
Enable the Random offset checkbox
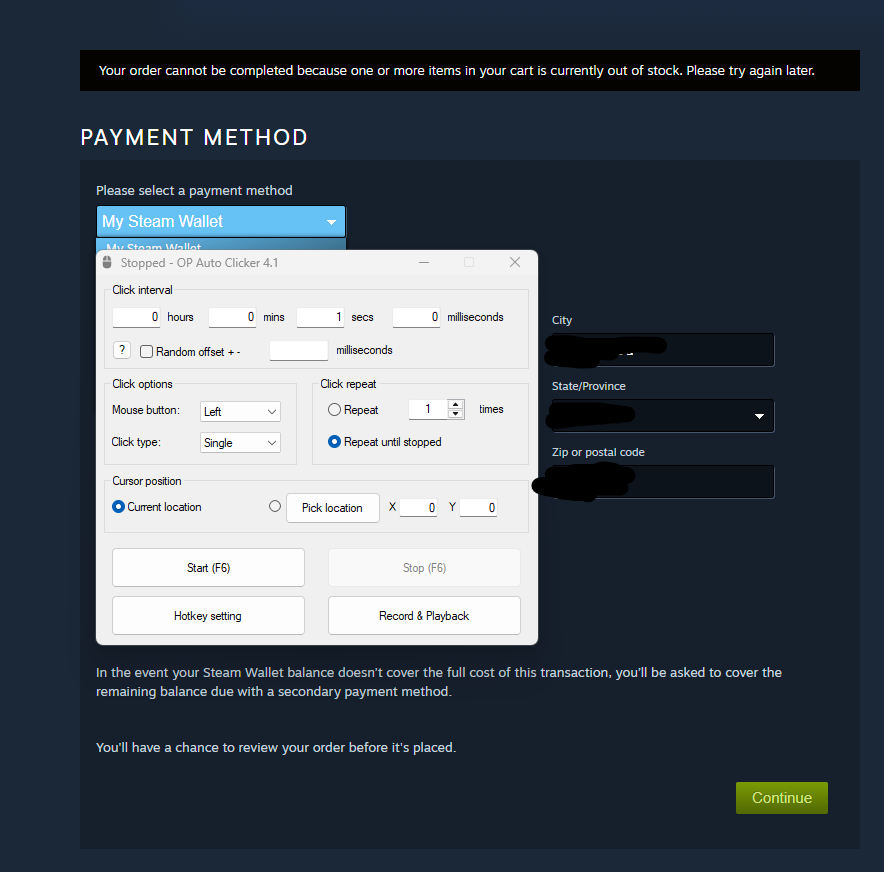(x=147, y=351)
